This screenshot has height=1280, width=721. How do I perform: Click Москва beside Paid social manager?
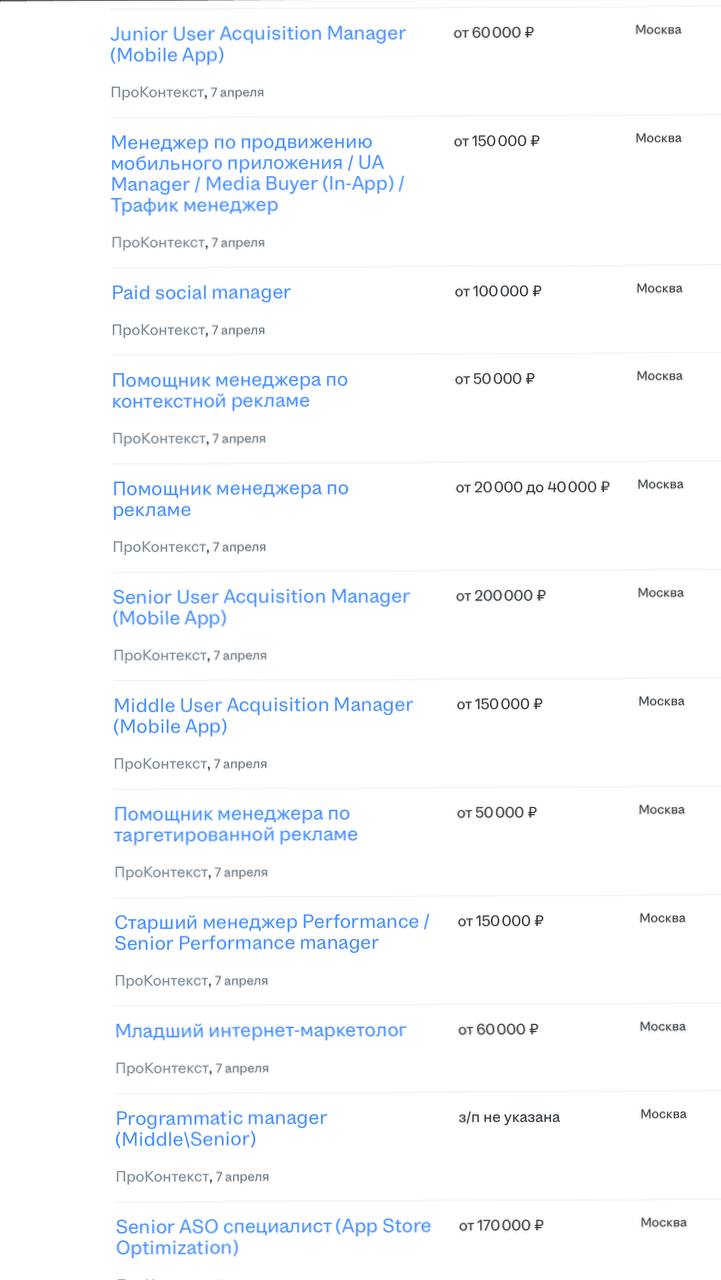pyautogui.click(x=659, y=289)
